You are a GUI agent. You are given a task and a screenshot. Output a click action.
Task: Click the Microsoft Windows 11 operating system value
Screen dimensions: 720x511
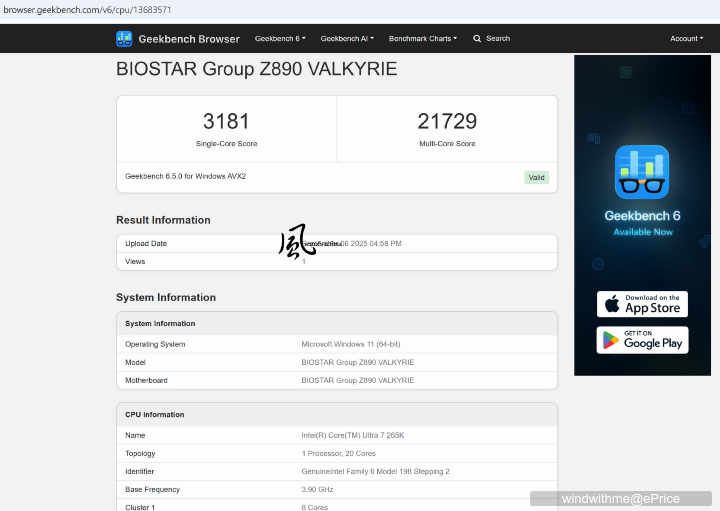tap(351, 344)
